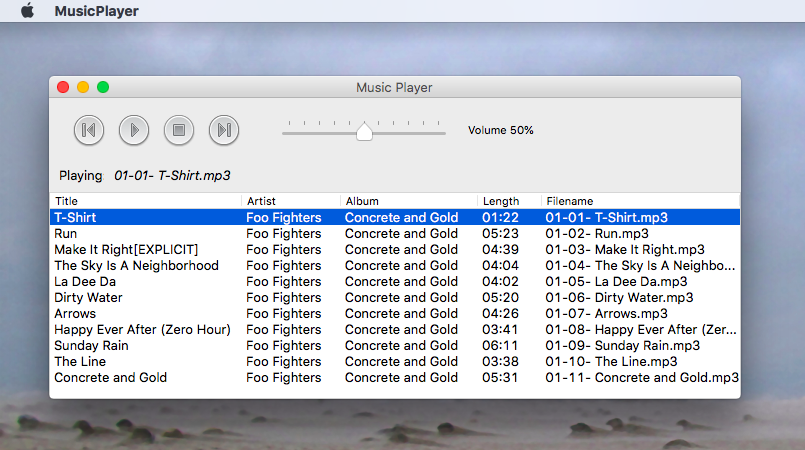
Task: Click length 04:26 cell
Action: [x=501, y=313]
